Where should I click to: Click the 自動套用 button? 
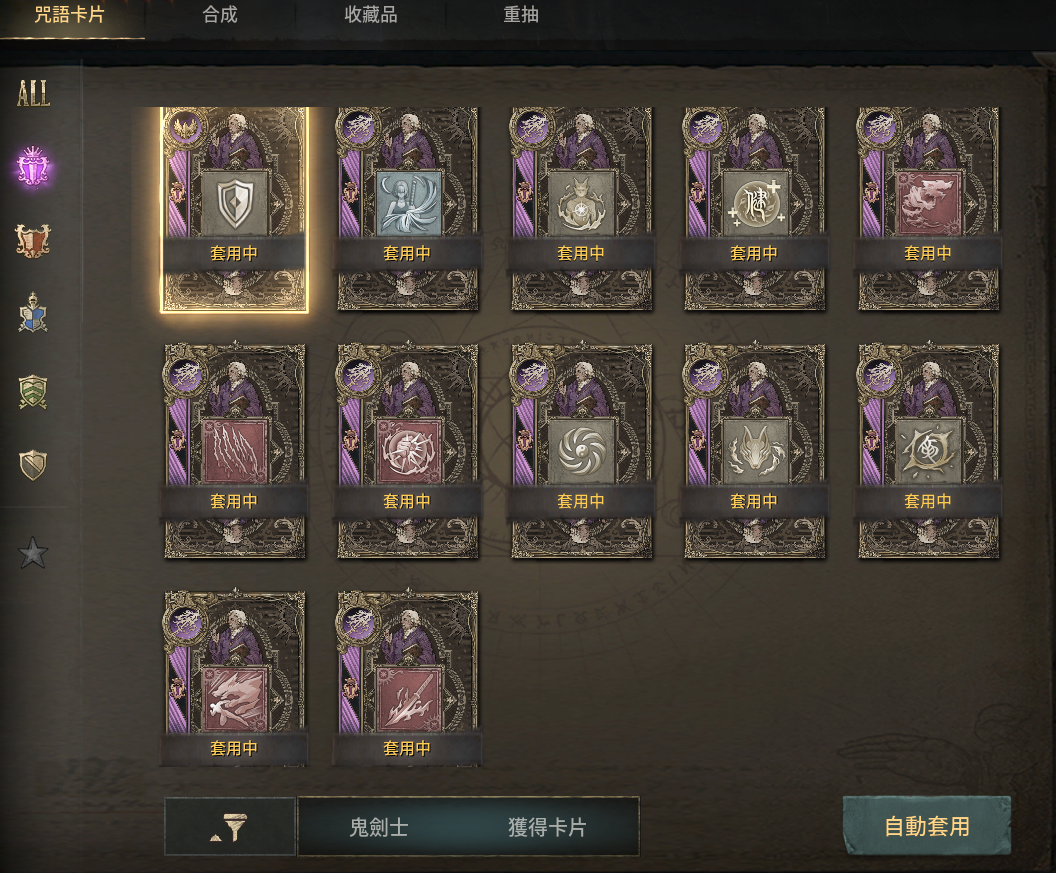(x=927, y=826)
